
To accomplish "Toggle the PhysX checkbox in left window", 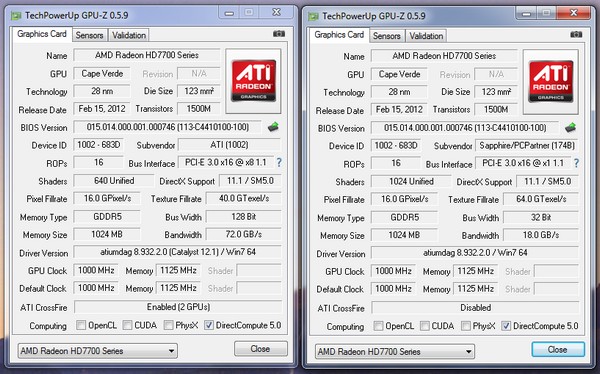I will coord(168,325).
